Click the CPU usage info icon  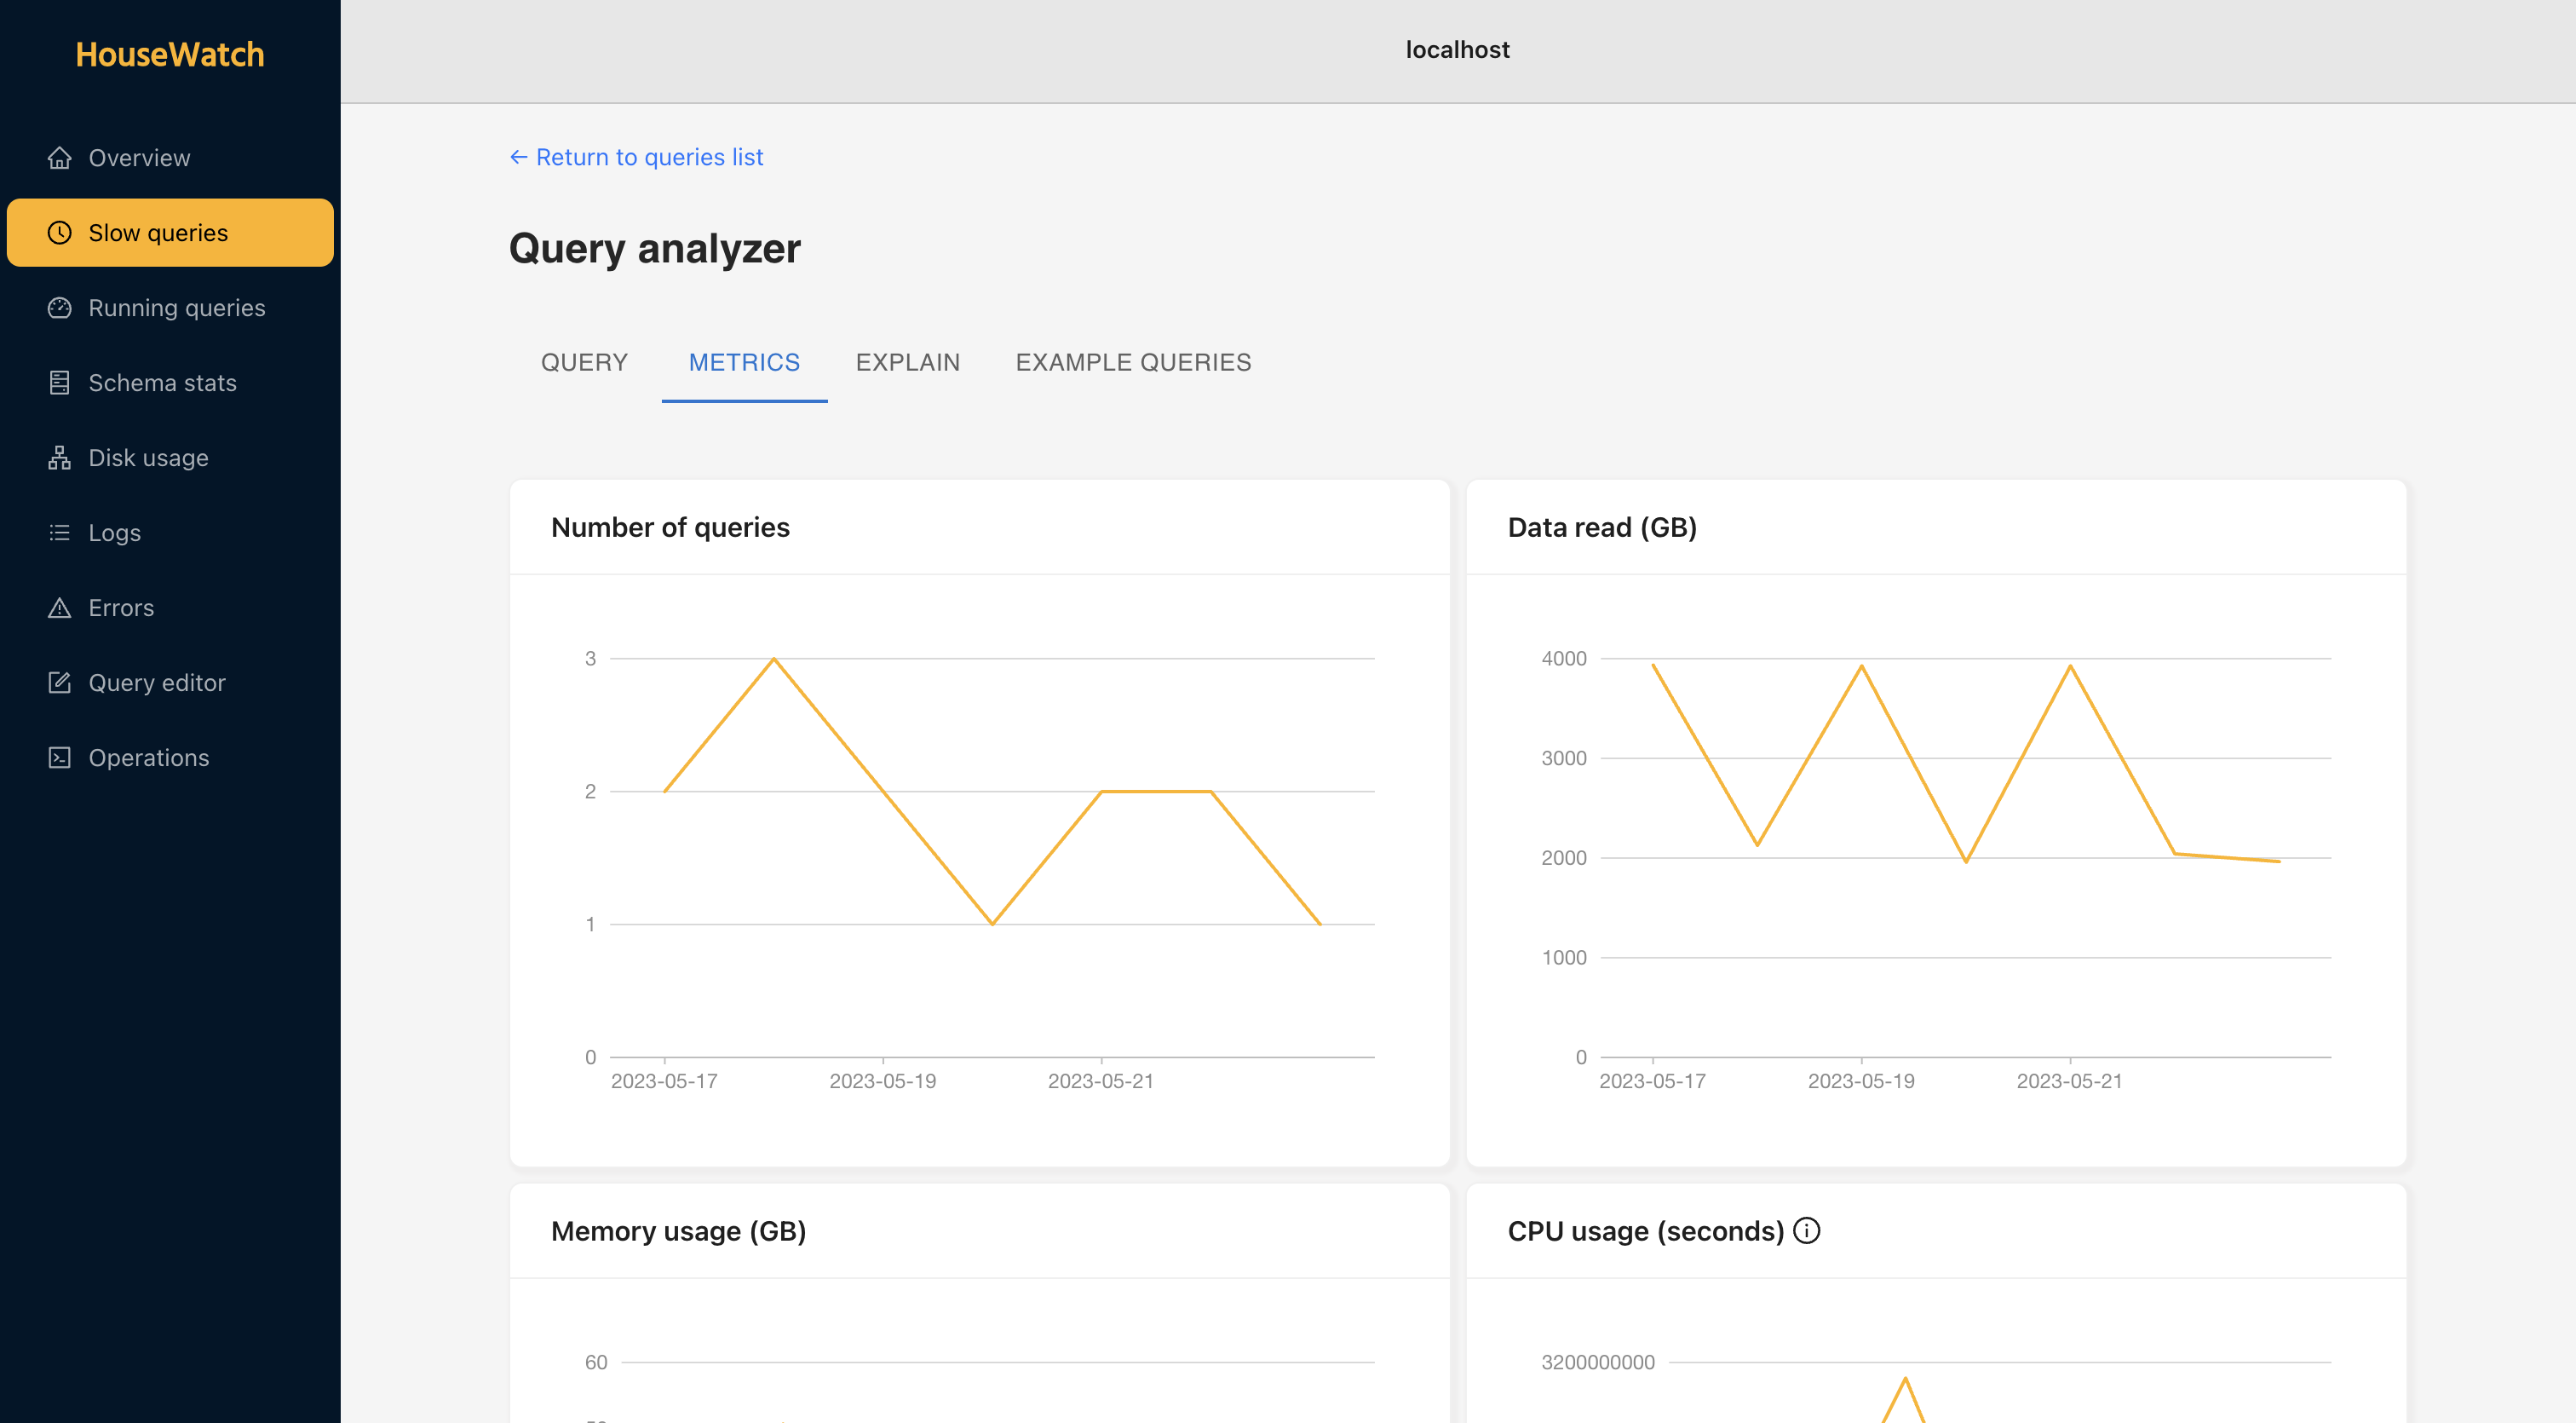pos(1806,1230)
